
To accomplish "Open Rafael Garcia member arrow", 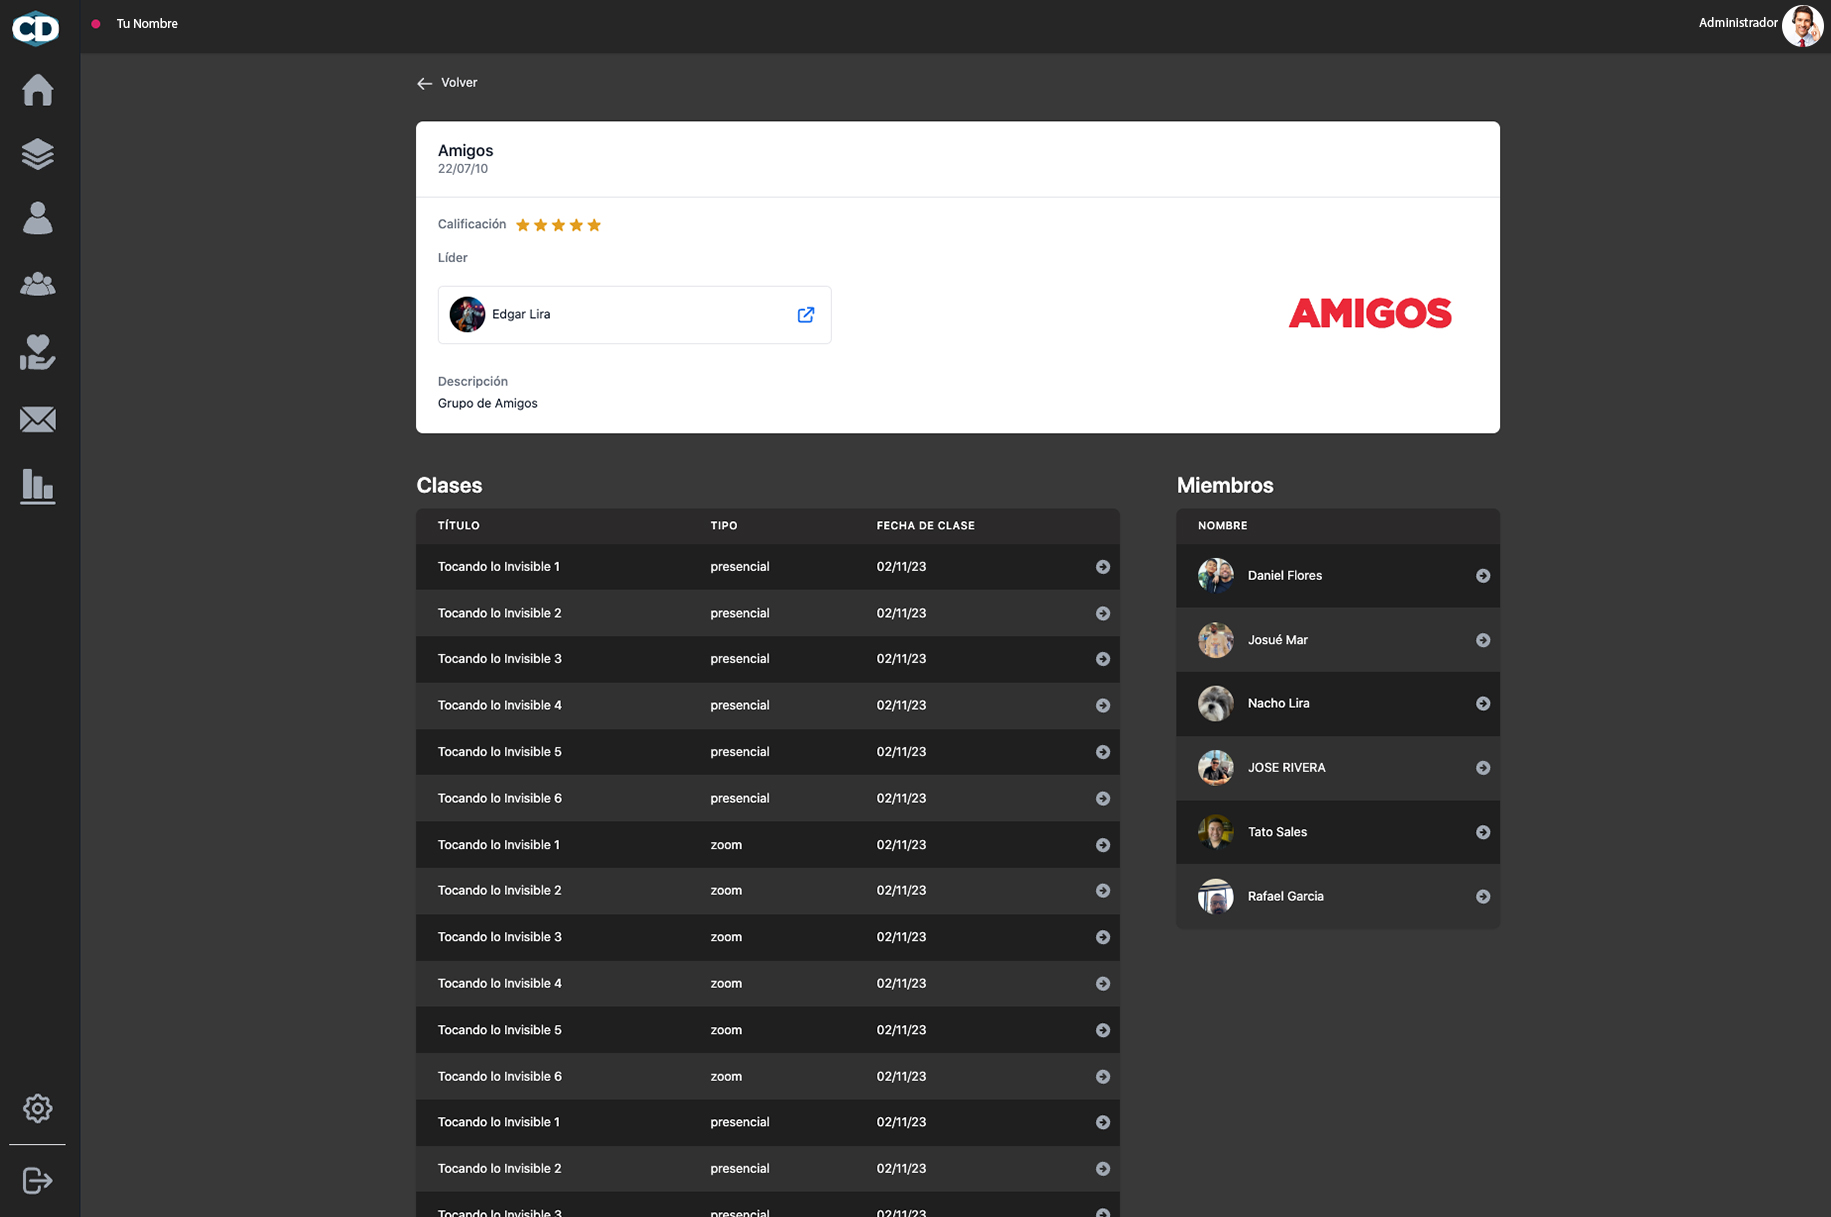I will 1483,897.
